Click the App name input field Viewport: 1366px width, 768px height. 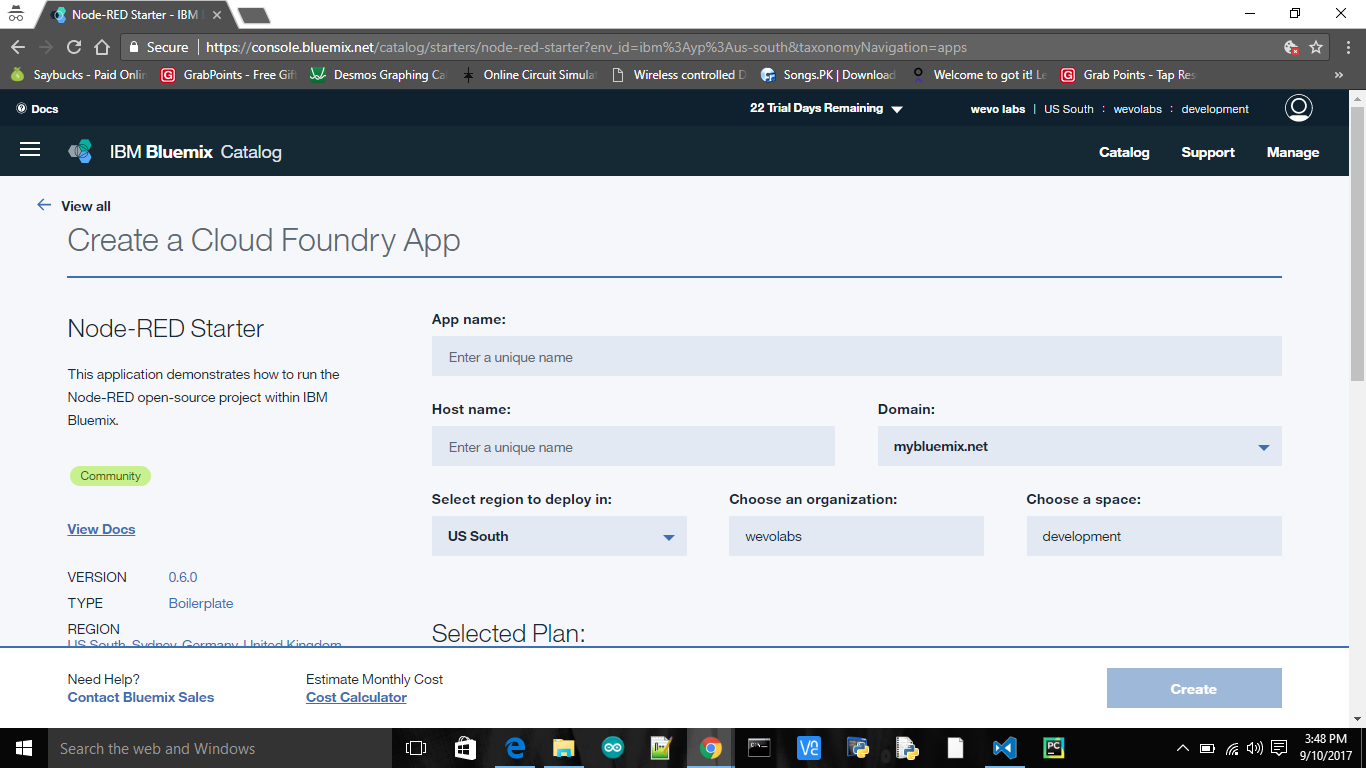856,356
